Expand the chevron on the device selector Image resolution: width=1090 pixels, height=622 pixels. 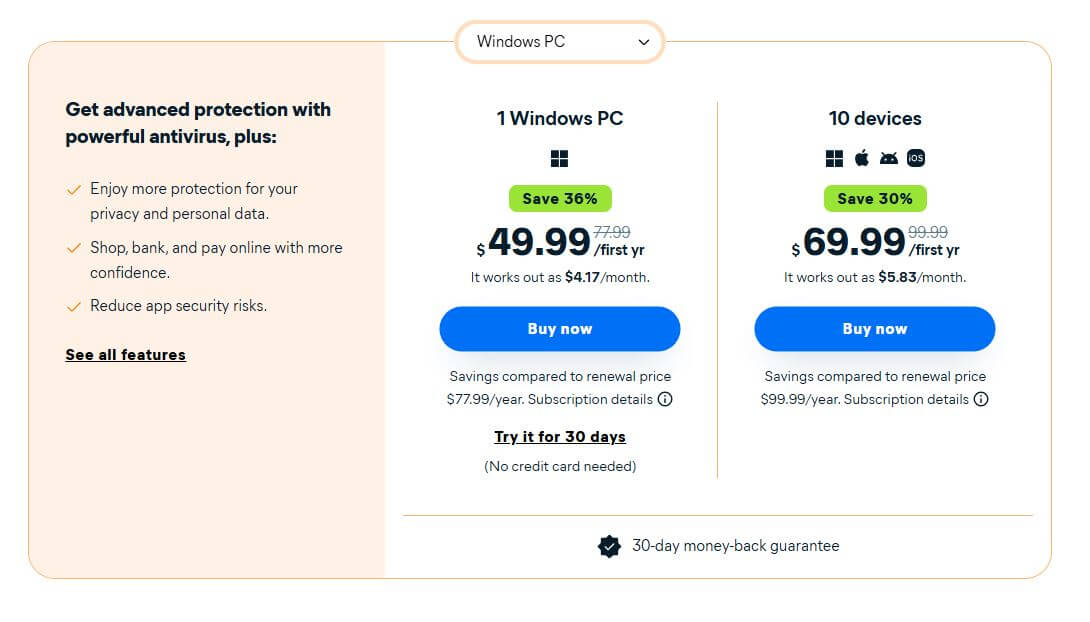[x=643, y=42]
